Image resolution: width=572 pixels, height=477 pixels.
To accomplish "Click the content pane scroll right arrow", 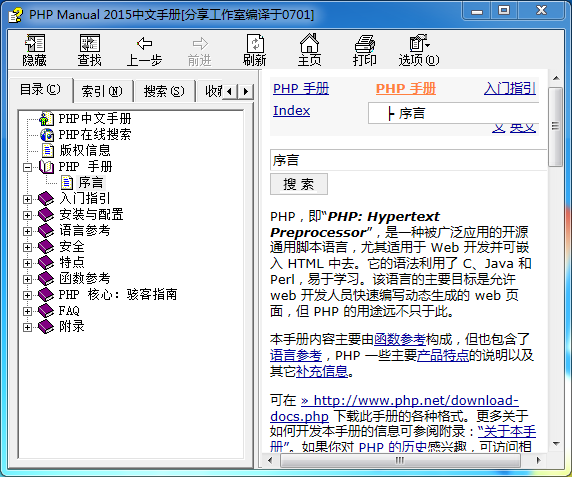I will point(538,460).
